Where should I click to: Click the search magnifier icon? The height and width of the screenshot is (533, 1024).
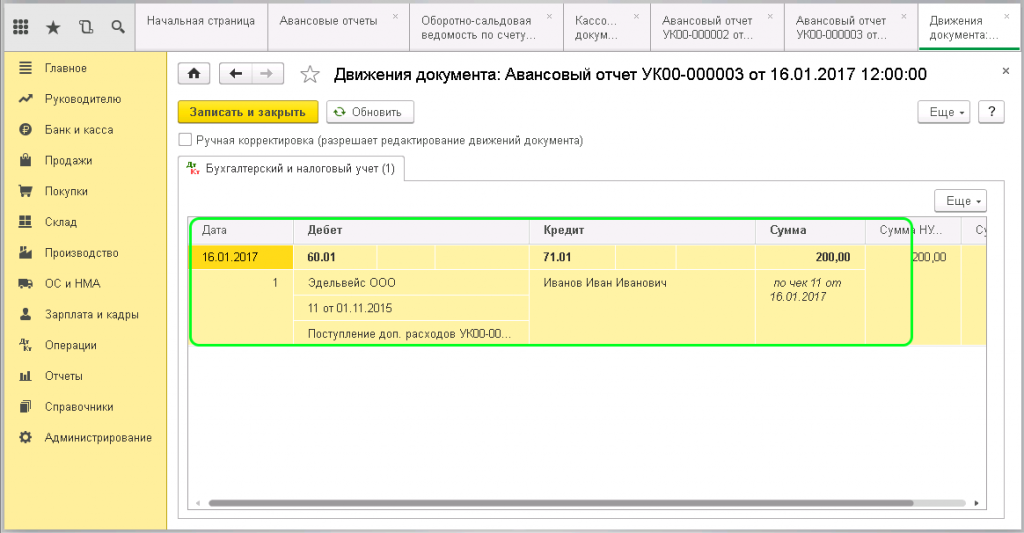(118, 27)
